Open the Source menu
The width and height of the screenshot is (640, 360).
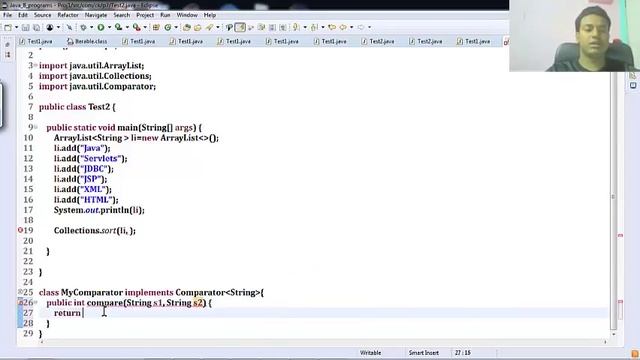[x=42, y=15]
